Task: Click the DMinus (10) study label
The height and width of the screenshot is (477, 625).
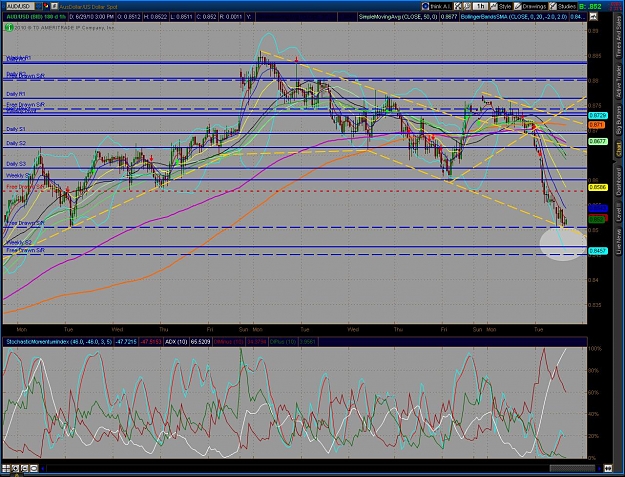Action: tap(229, 342)
